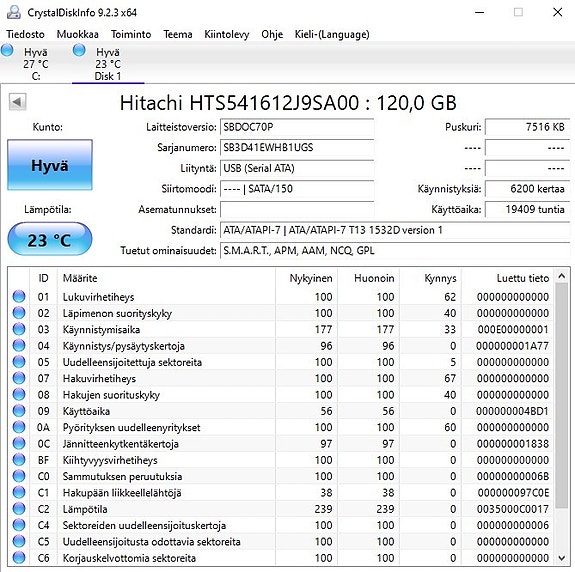Click the Huonoin column header
The height and width of the screenshot is (572, 575).
pyautogui.click(x=368, y=278)
